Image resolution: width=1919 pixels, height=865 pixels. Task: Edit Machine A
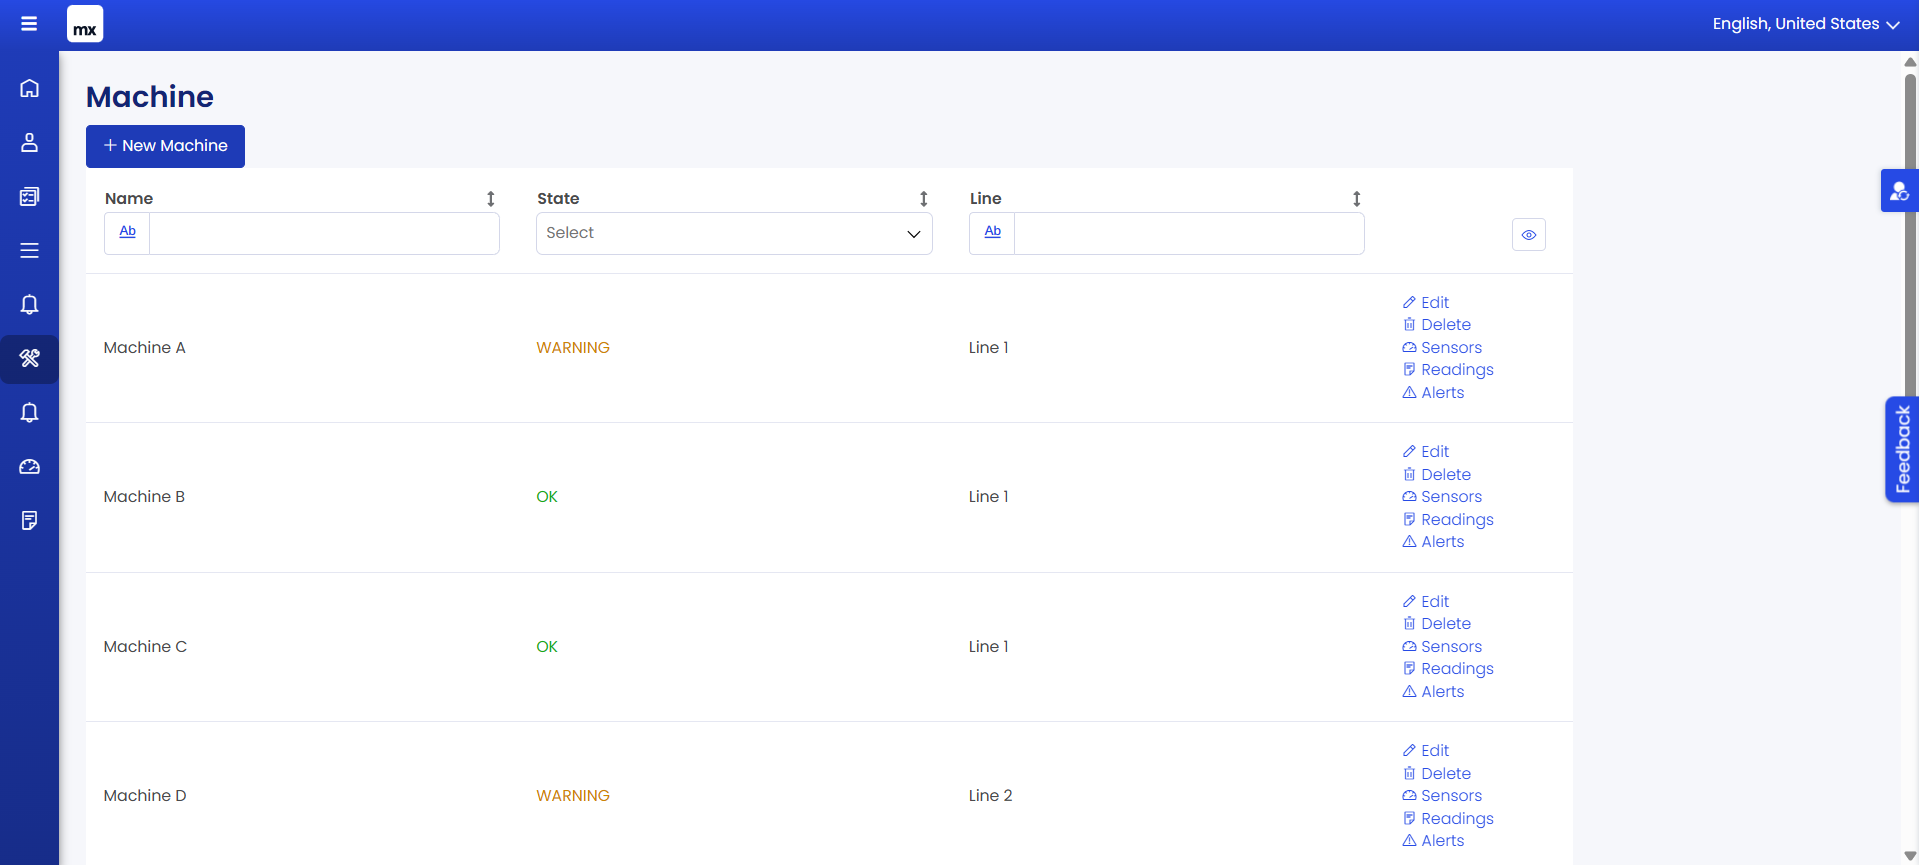(1426, 302)
